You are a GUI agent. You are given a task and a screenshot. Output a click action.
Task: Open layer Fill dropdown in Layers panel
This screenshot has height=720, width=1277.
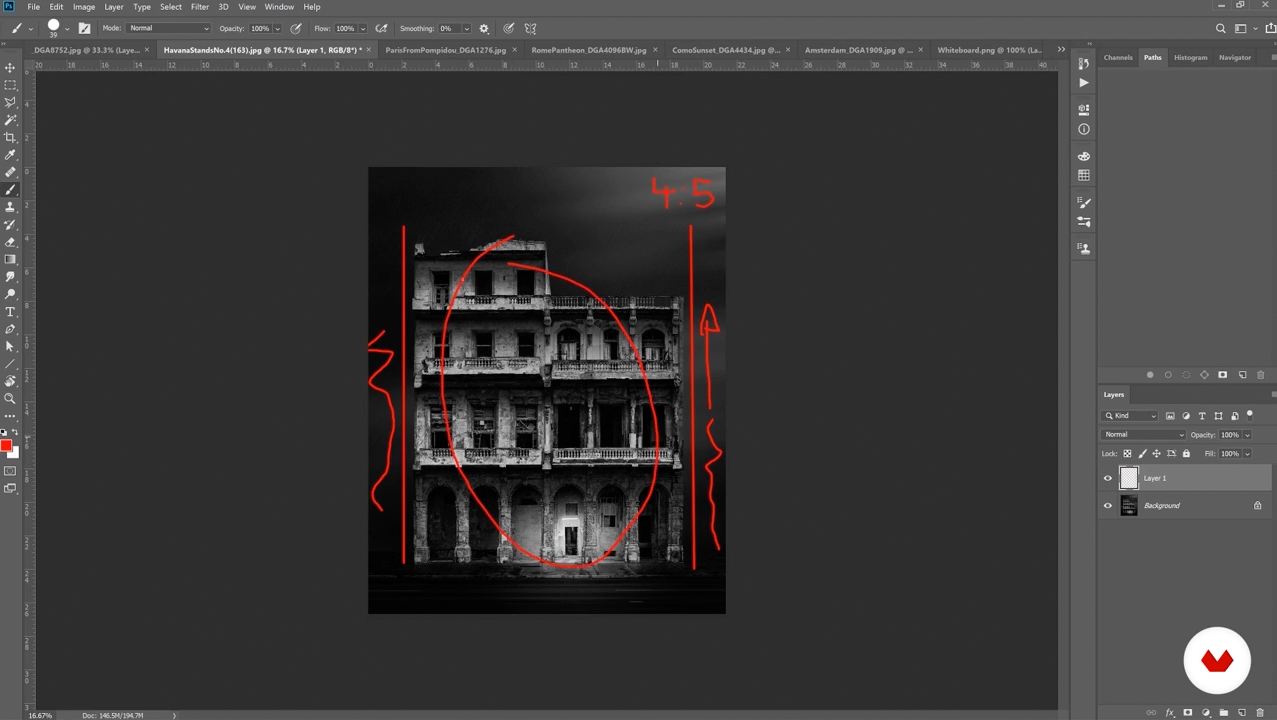pos(1247,454)
